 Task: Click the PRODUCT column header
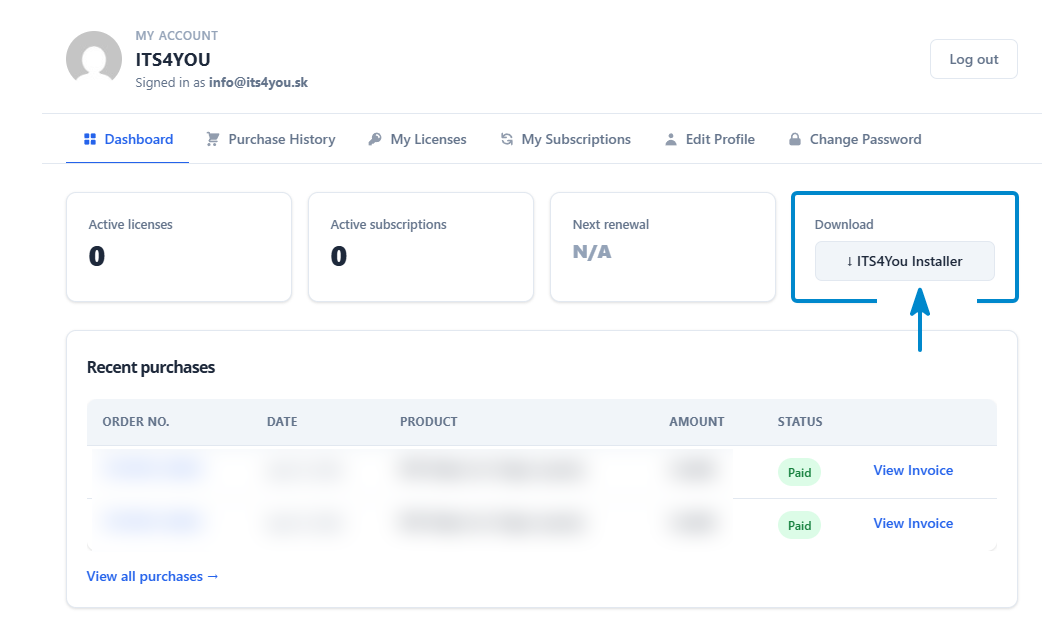pos(429,422)
